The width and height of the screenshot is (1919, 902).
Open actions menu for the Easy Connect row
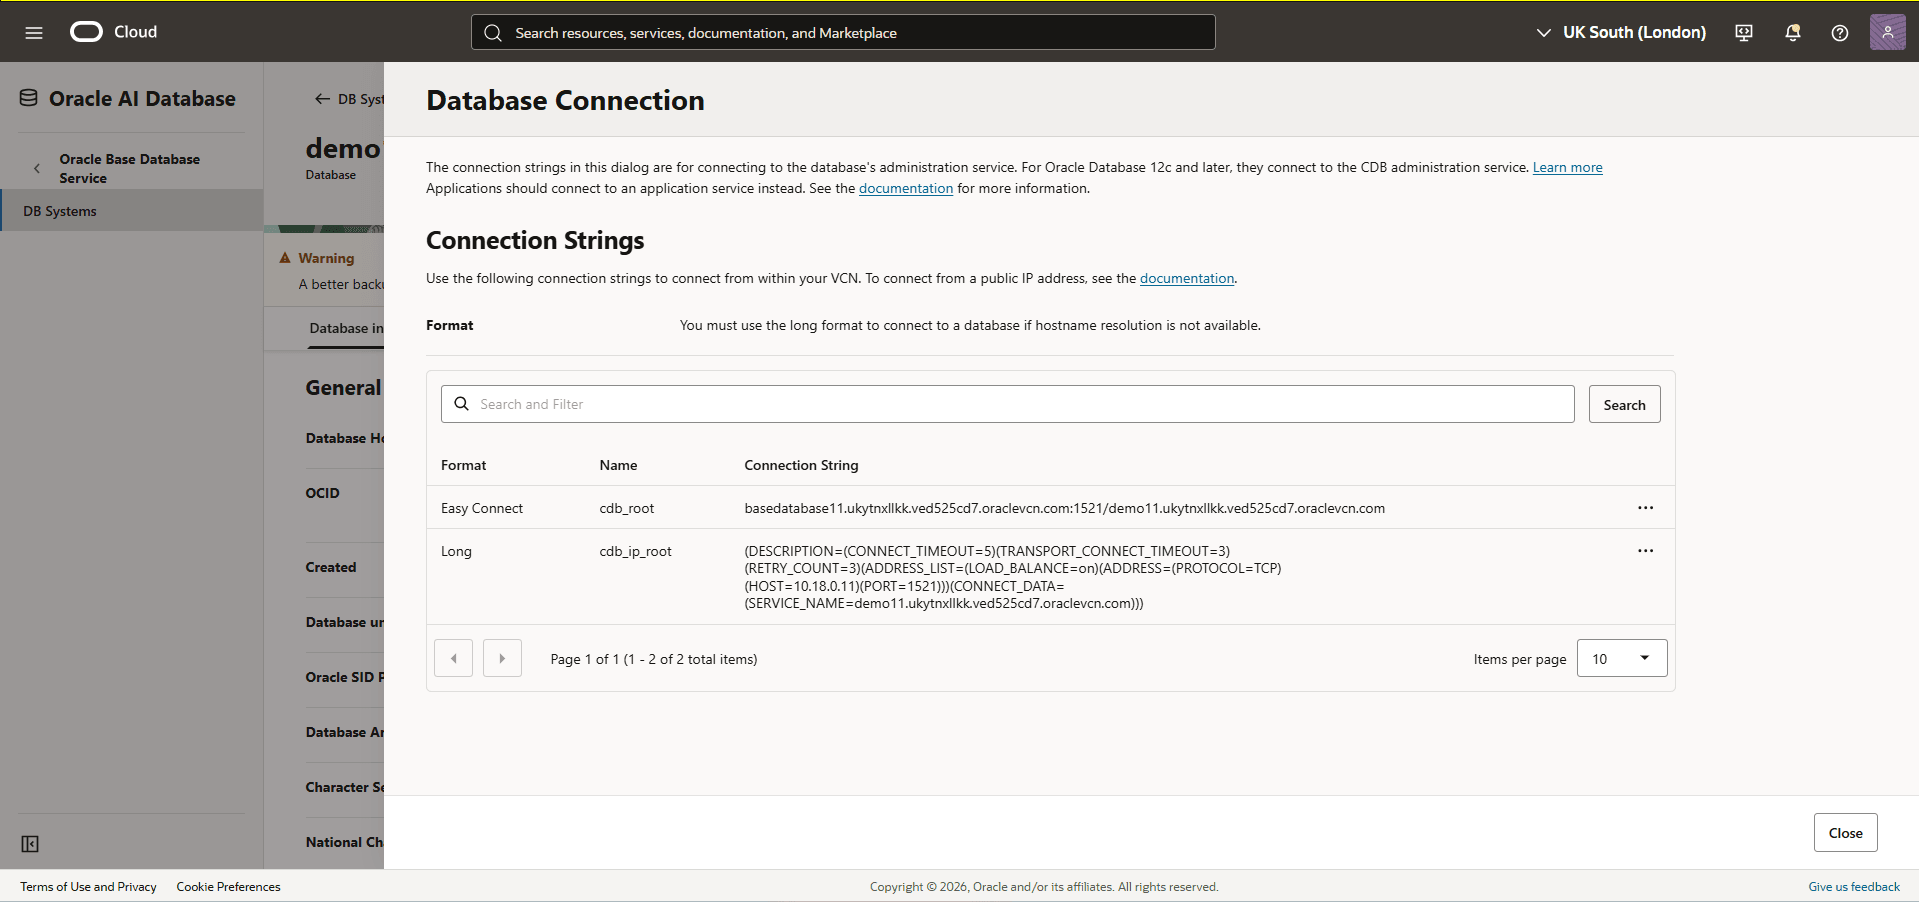click(1645, 508)
